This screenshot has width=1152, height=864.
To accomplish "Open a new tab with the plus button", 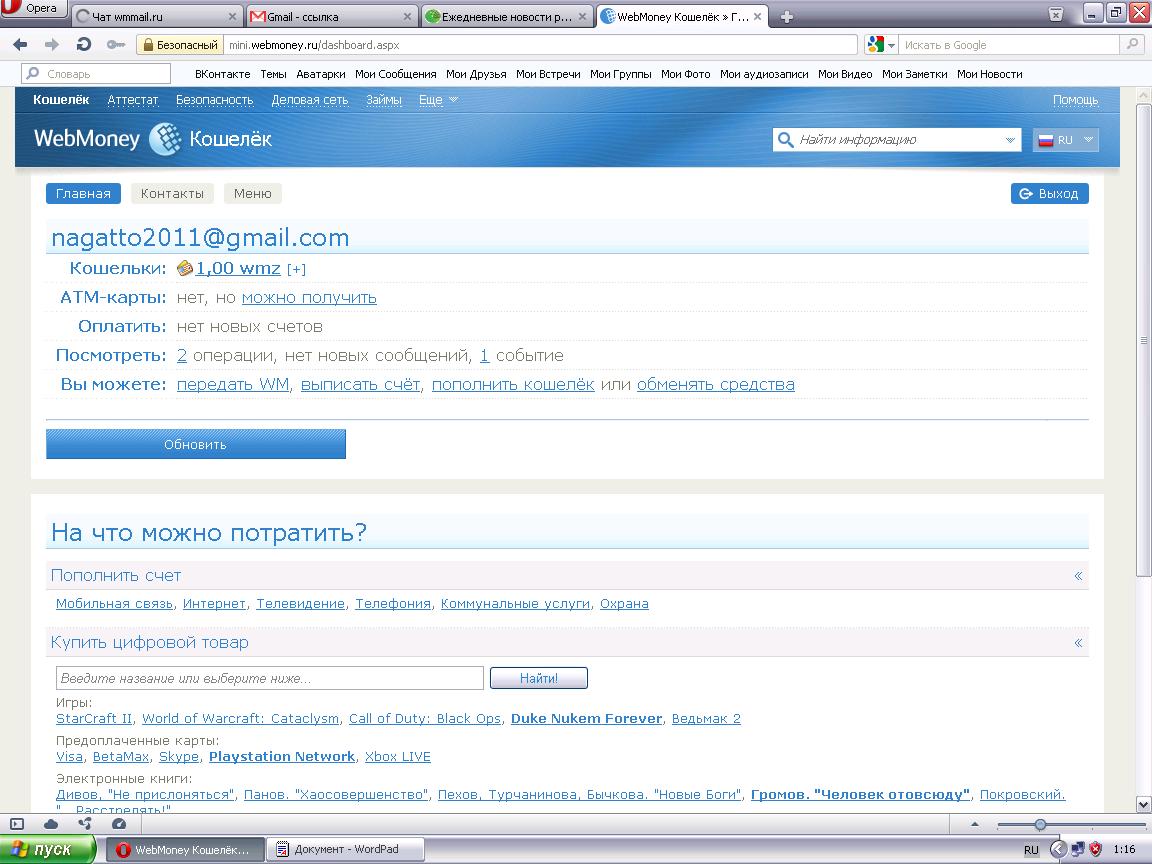I will tap(786, 16).
